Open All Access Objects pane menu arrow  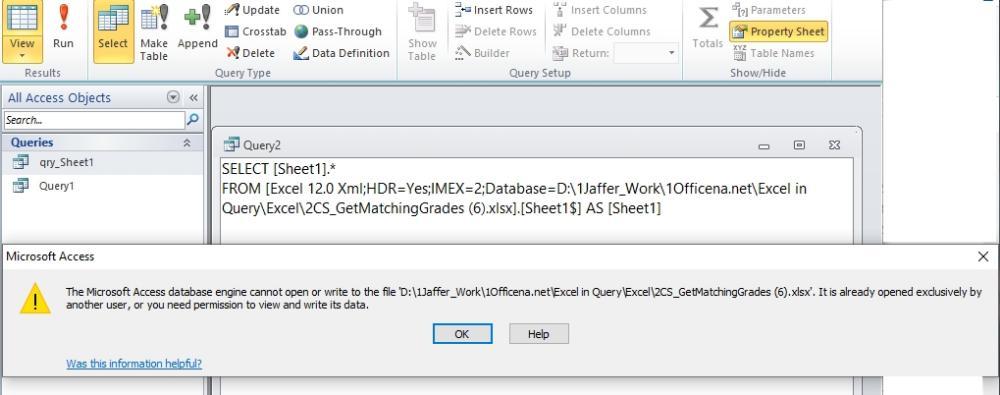pyautogui.click(x=173, y=98)
